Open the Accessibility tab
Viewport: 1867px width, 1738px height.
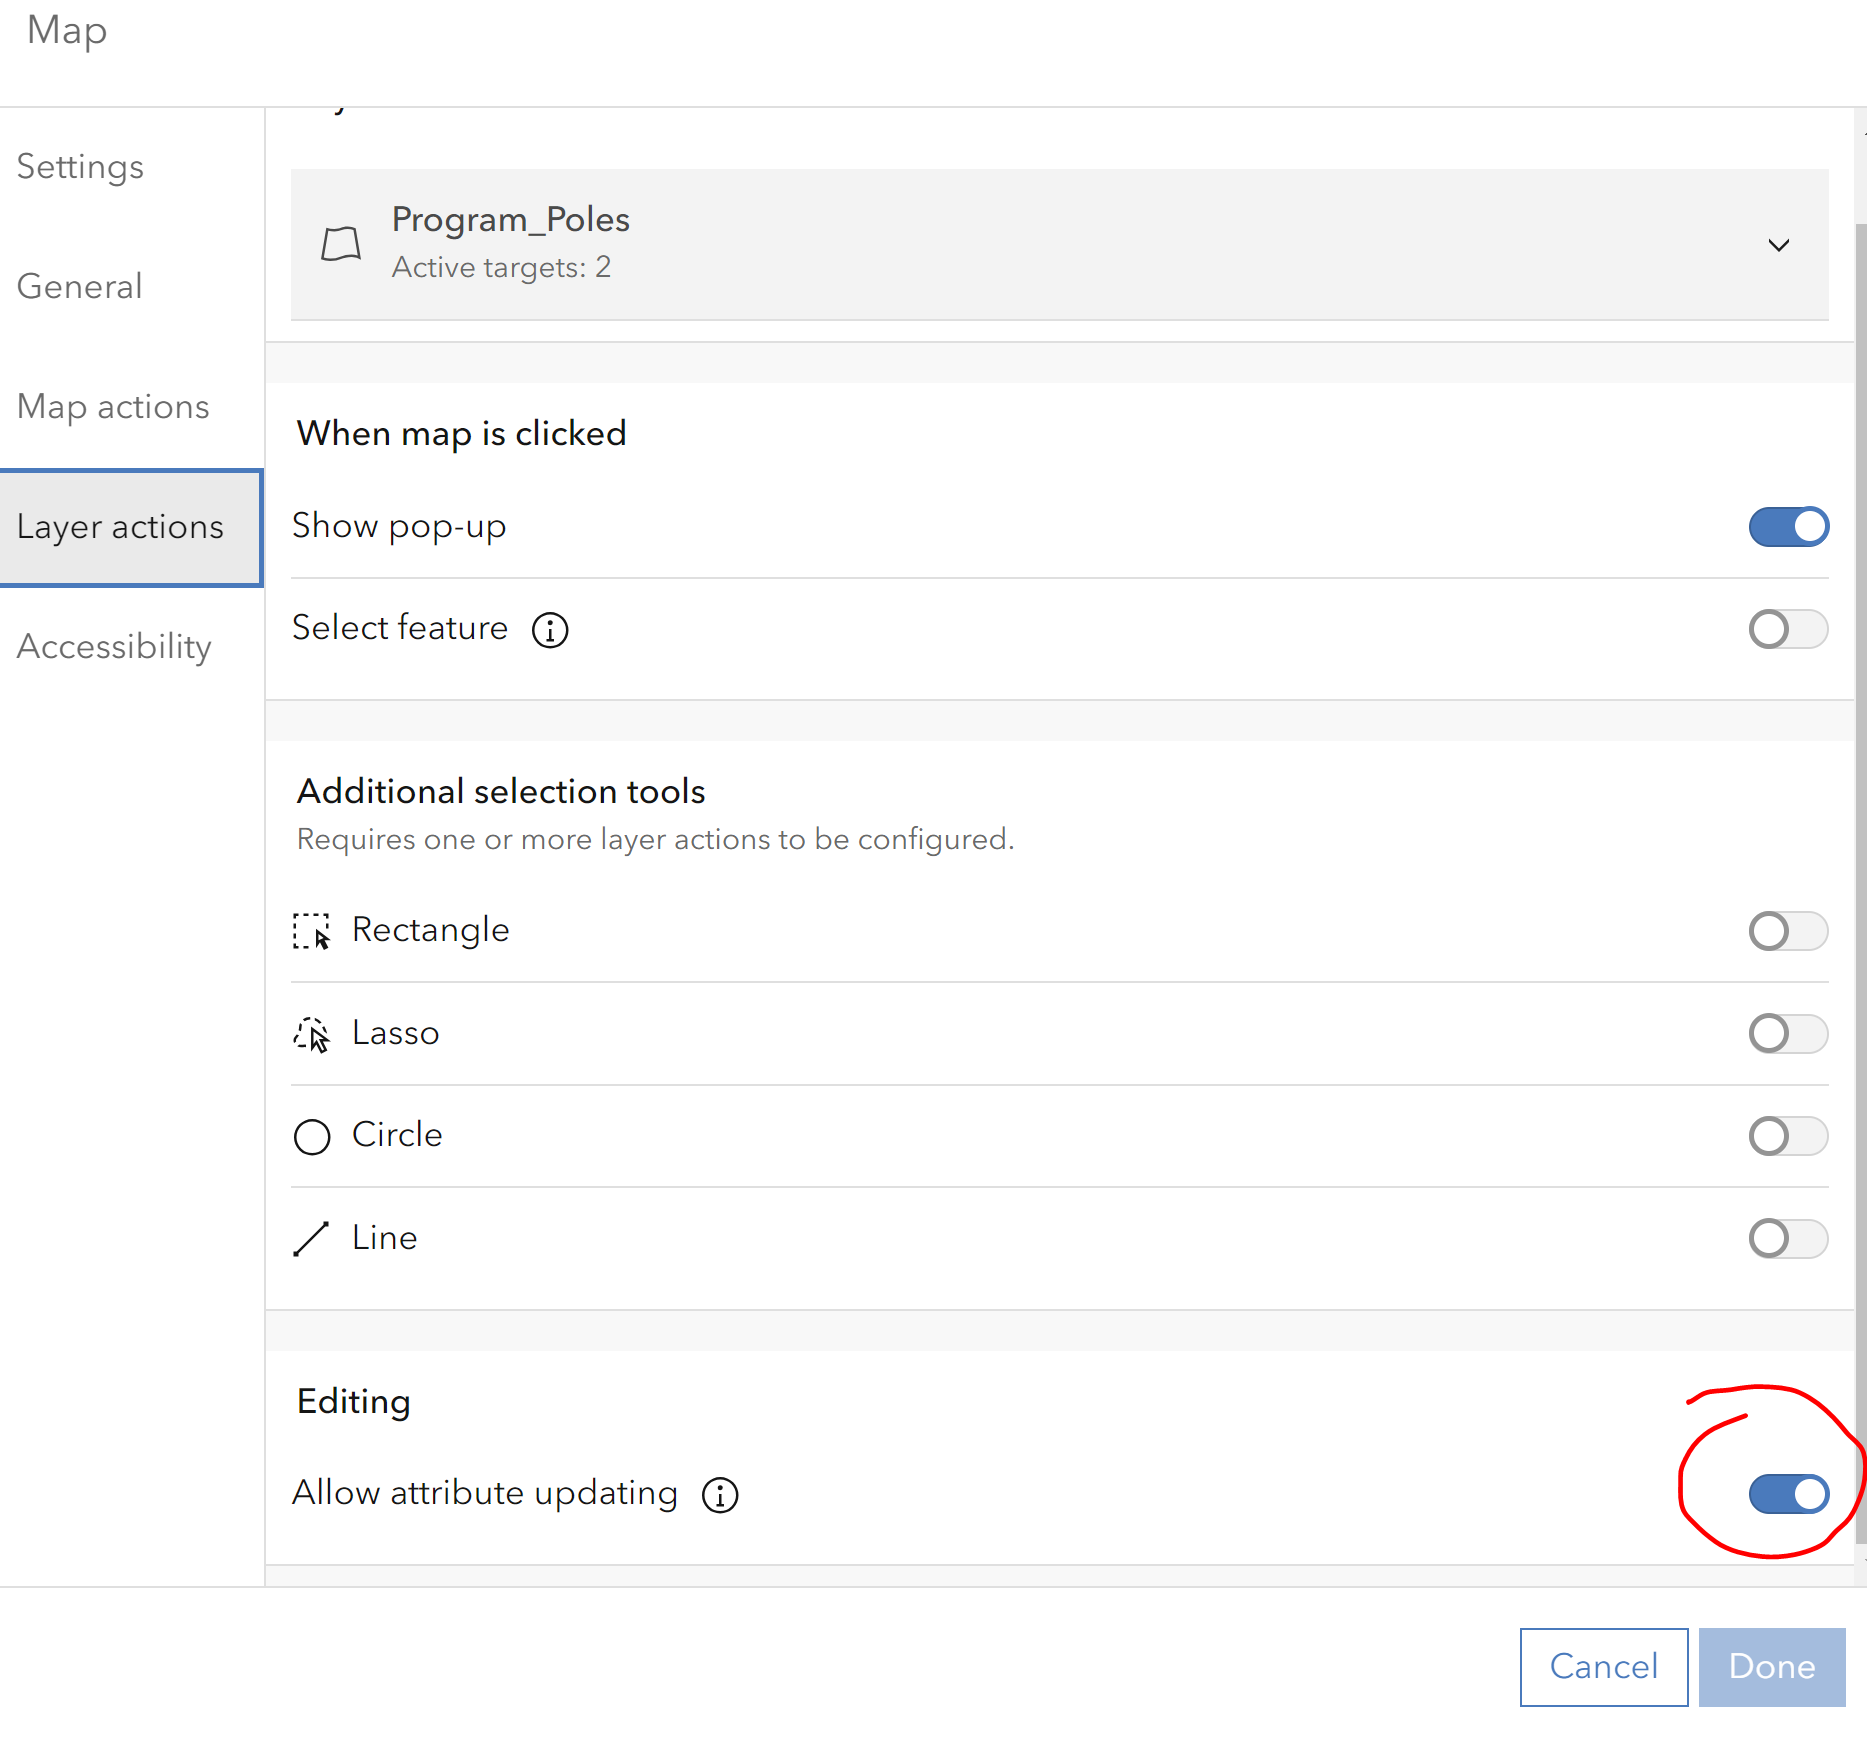pos(114,647)
